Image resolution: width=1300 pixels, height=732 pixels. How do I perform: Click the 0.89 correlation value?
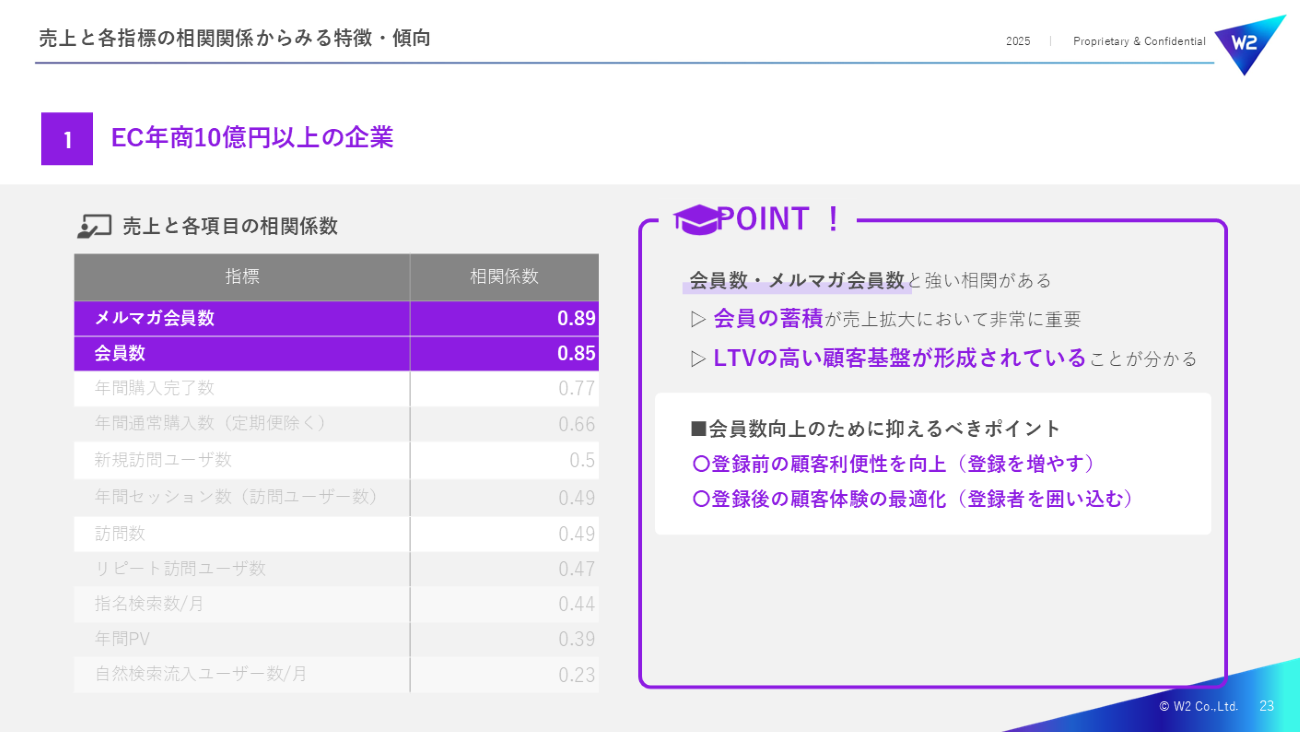coord(576,319)
